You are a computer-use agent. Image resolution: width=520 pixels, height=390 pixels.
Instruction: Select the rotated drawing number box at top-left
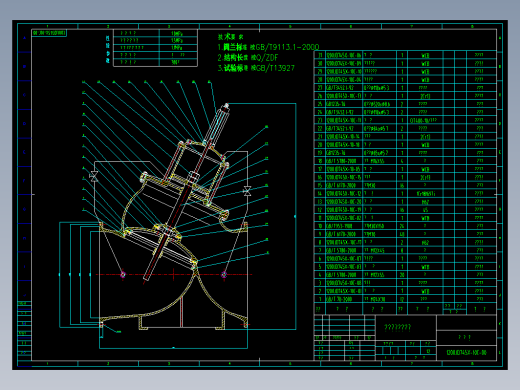pos(49,33)
